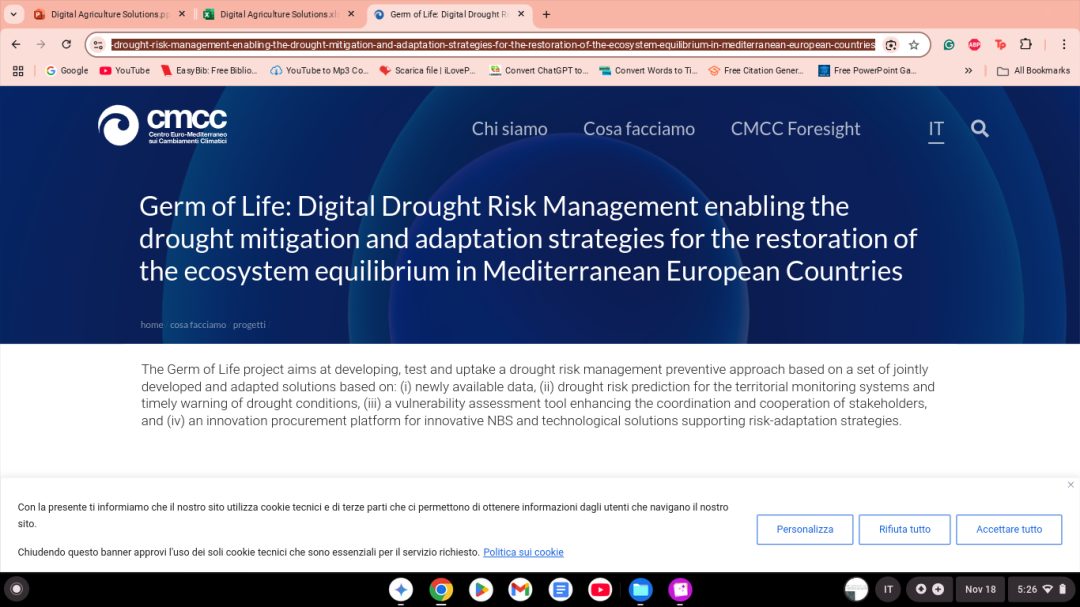Open ChromeOS launcher circle button
Screen dimensions: 1080x607
(17, 589)
